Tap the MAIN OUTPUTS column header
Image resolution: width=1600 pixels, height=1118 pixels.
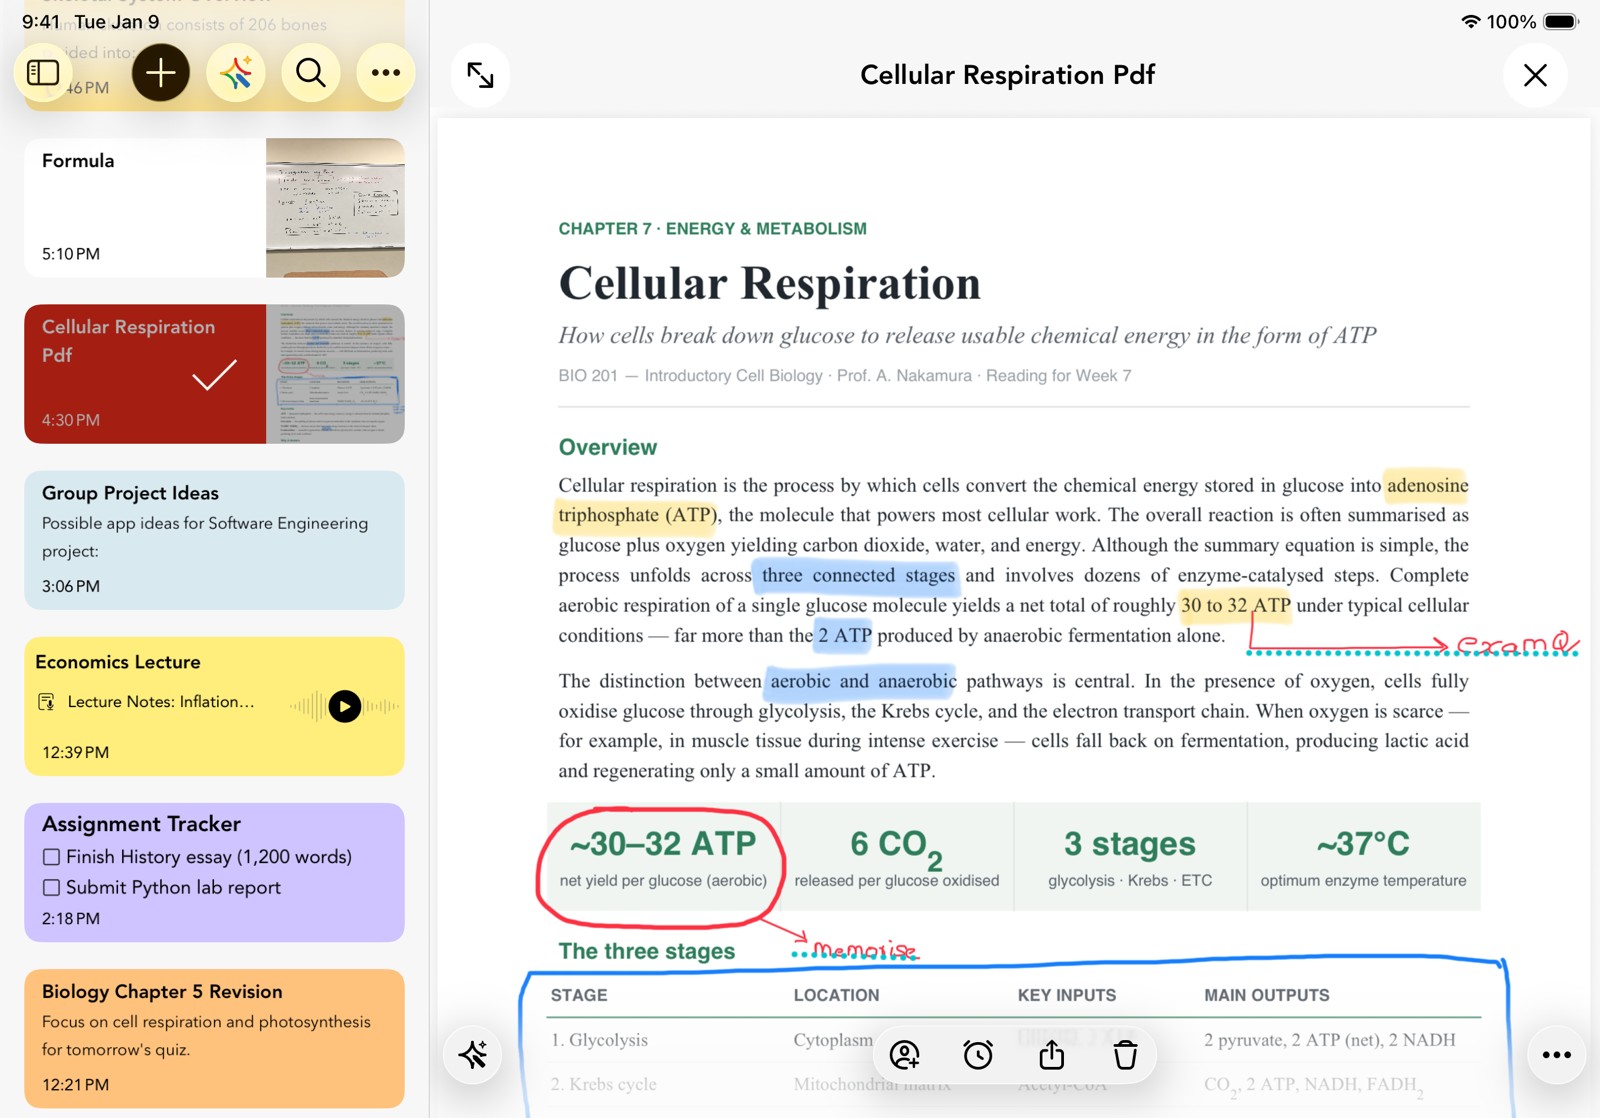(x=1266, y=995)
